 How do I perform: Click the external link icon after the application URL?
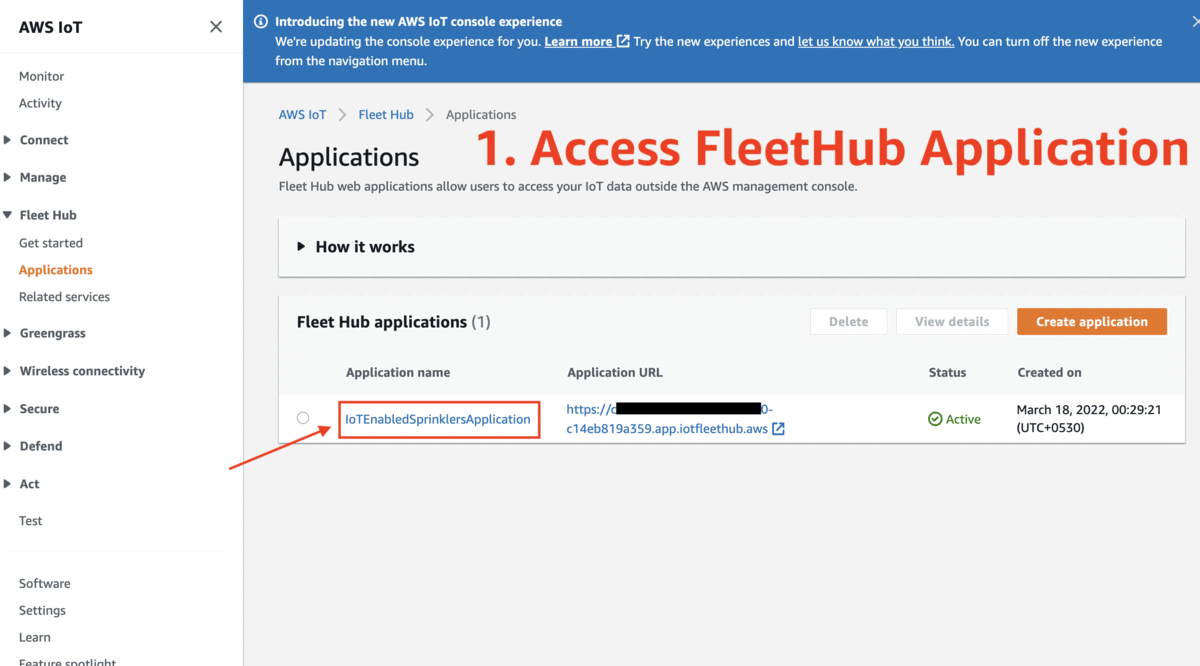click(x=778, y=429)
